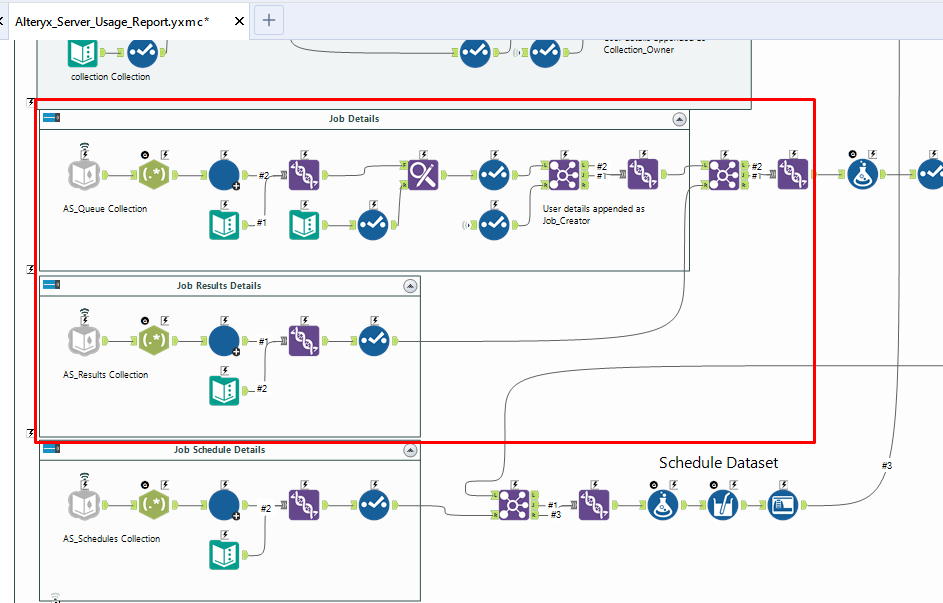Collapse the Job Details container

point(679,119)
